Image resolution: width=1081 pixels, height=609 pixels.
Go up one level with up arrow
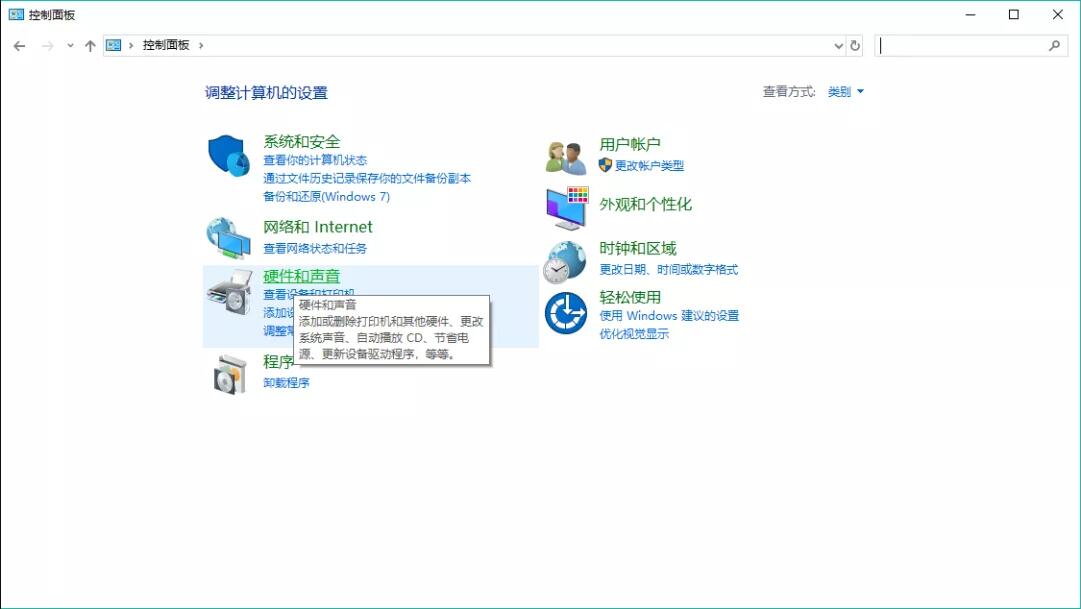[90, 46]
